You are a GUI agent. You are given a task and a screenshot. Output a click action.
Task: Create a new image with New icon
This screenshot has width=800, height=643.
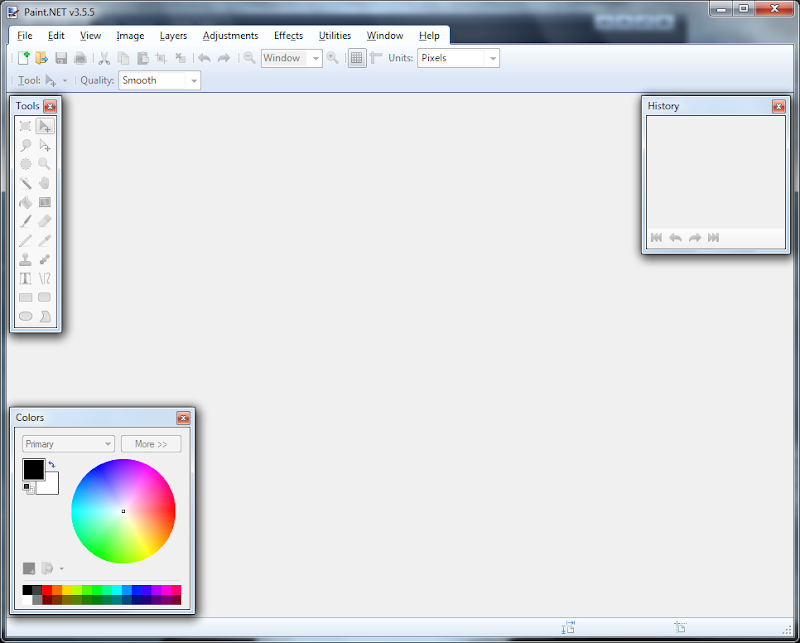(x=24, y=58)
